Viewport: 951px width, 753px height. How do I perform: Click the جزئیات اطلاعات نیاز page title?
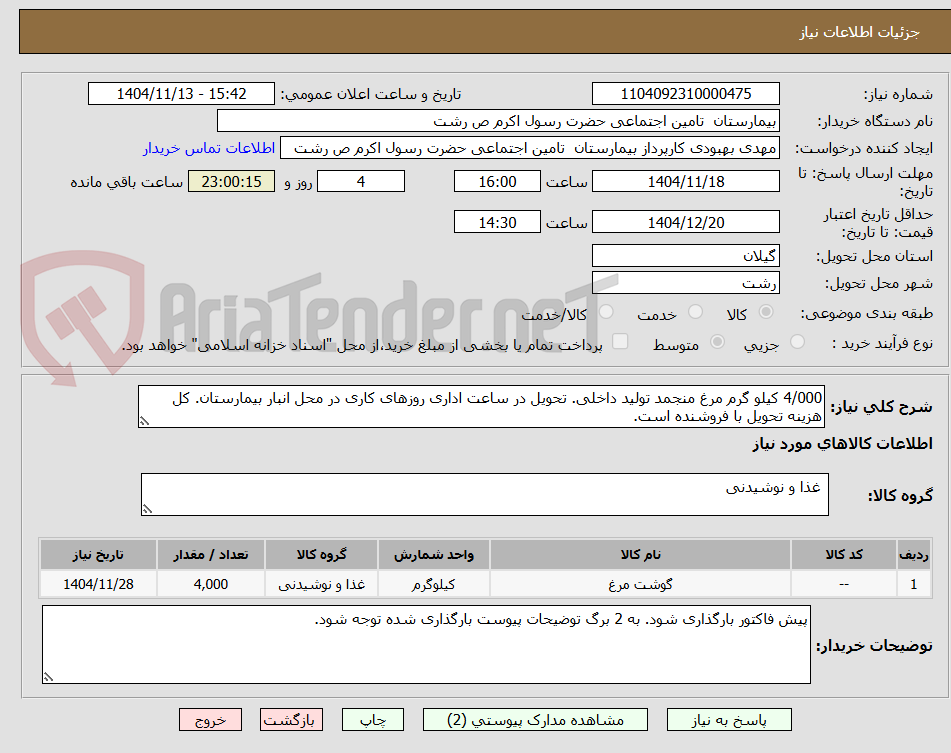[859, 32]
